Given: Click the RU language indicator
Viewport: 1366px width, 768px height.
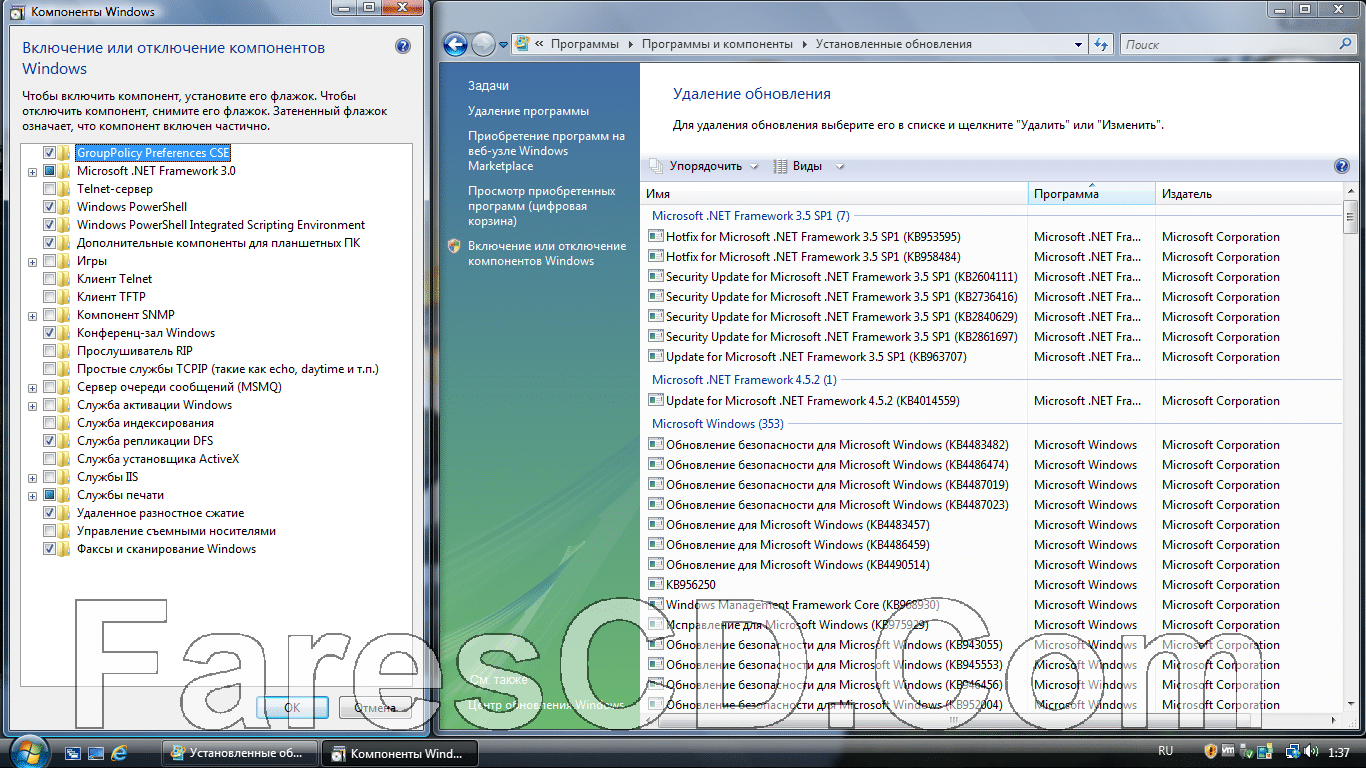Looking at the screenshot, I should coord(1165,751).
